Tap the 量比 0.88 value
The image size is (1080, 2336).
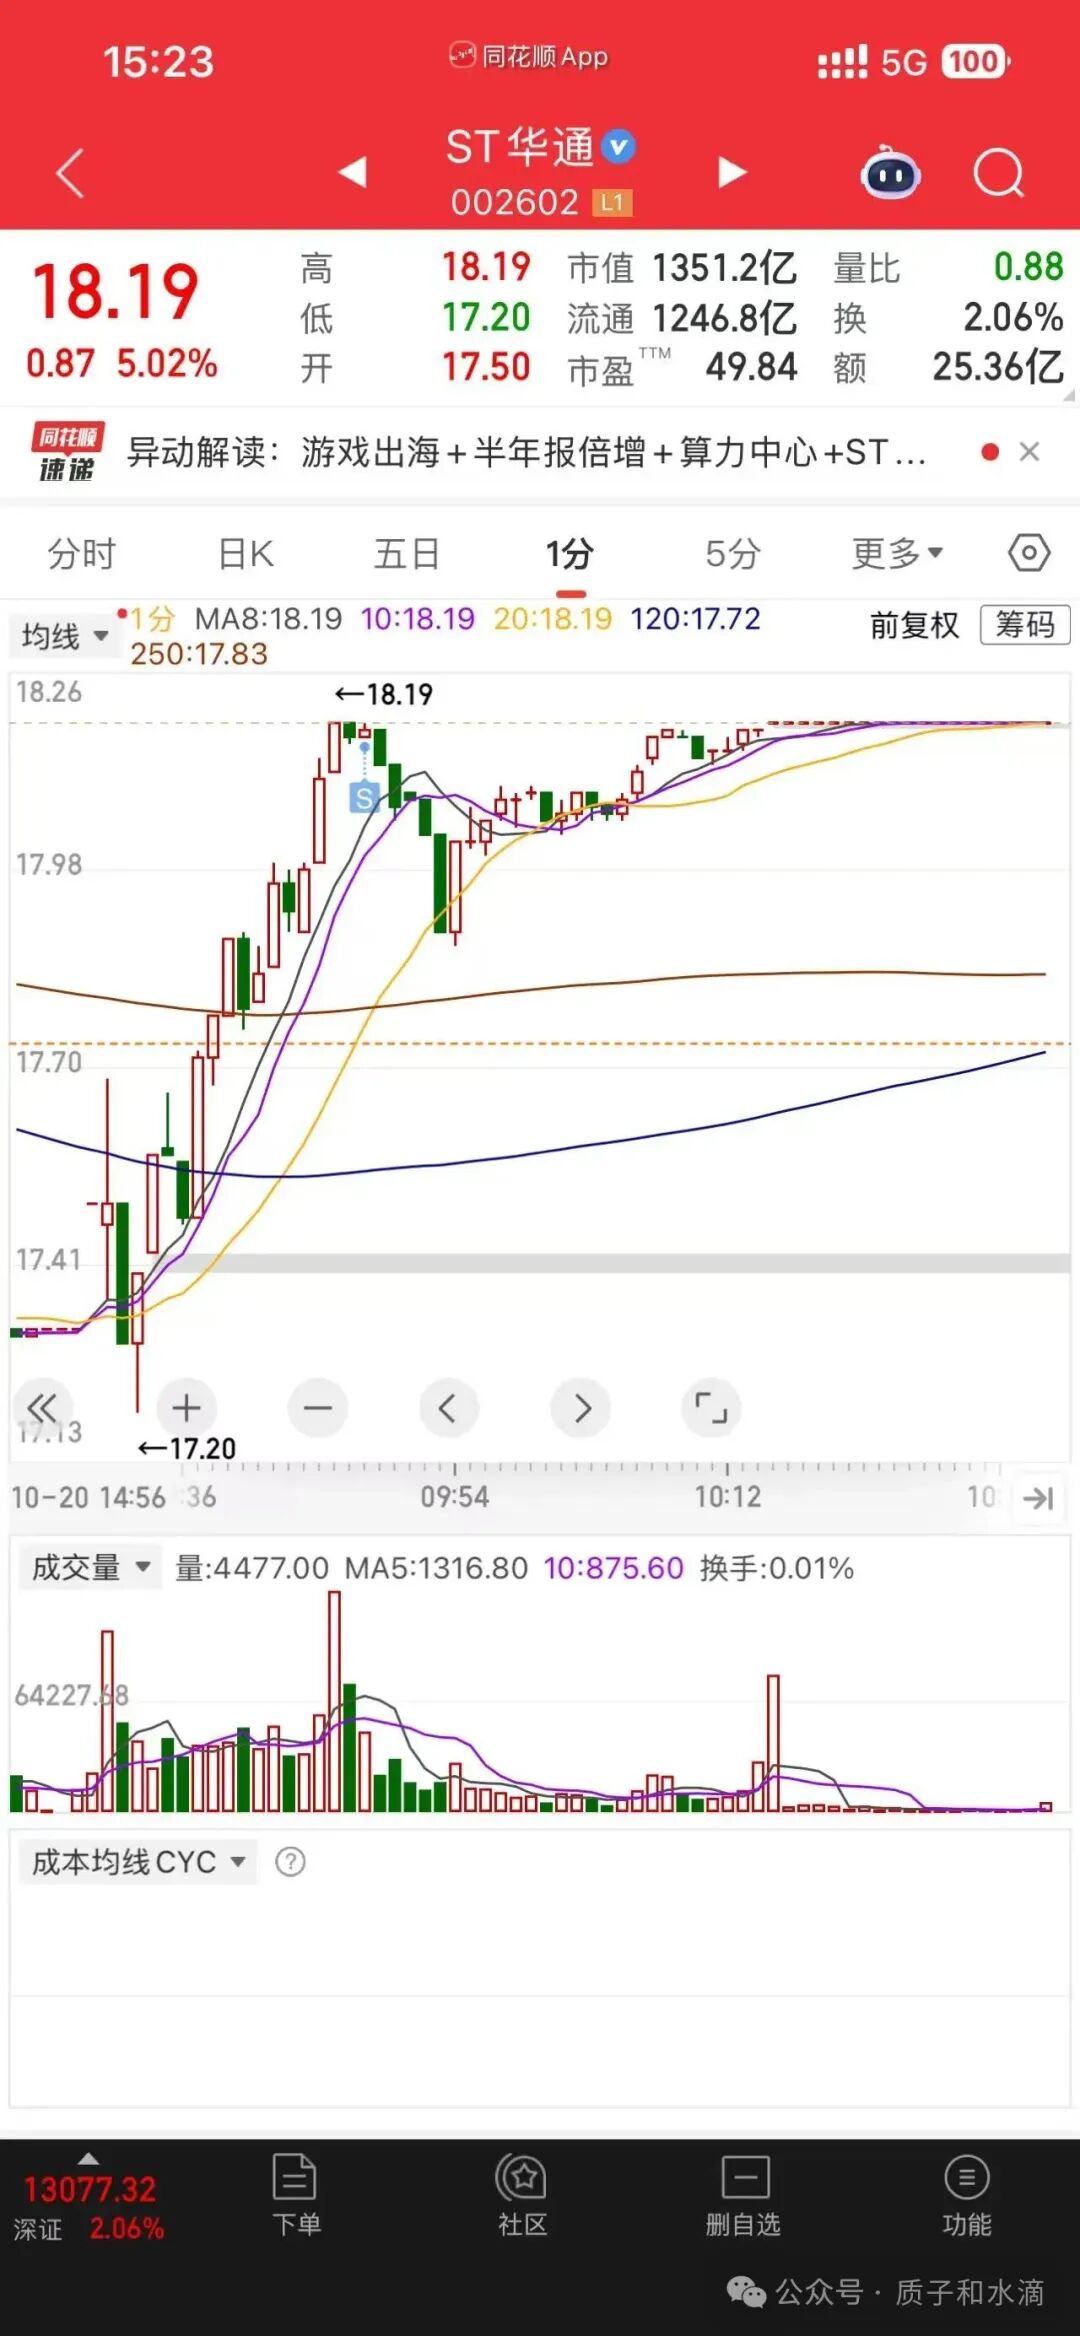[1028, 267]
